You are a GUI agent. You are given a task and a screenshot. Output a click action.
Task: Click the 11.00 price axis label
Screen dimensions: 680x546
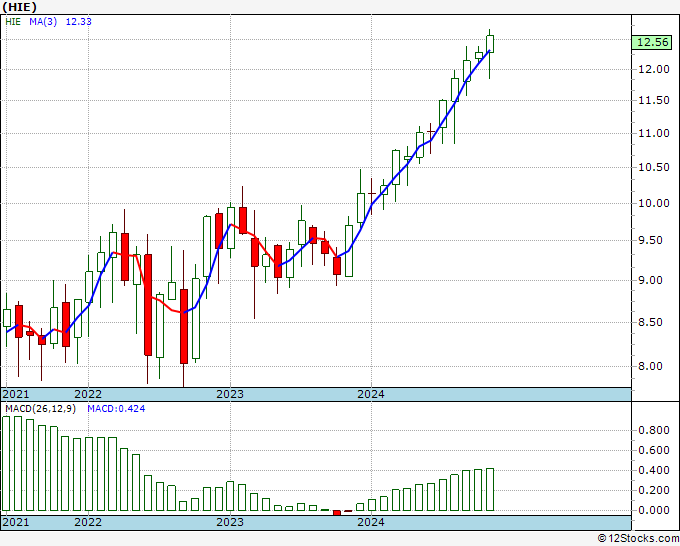pos(654,133)
